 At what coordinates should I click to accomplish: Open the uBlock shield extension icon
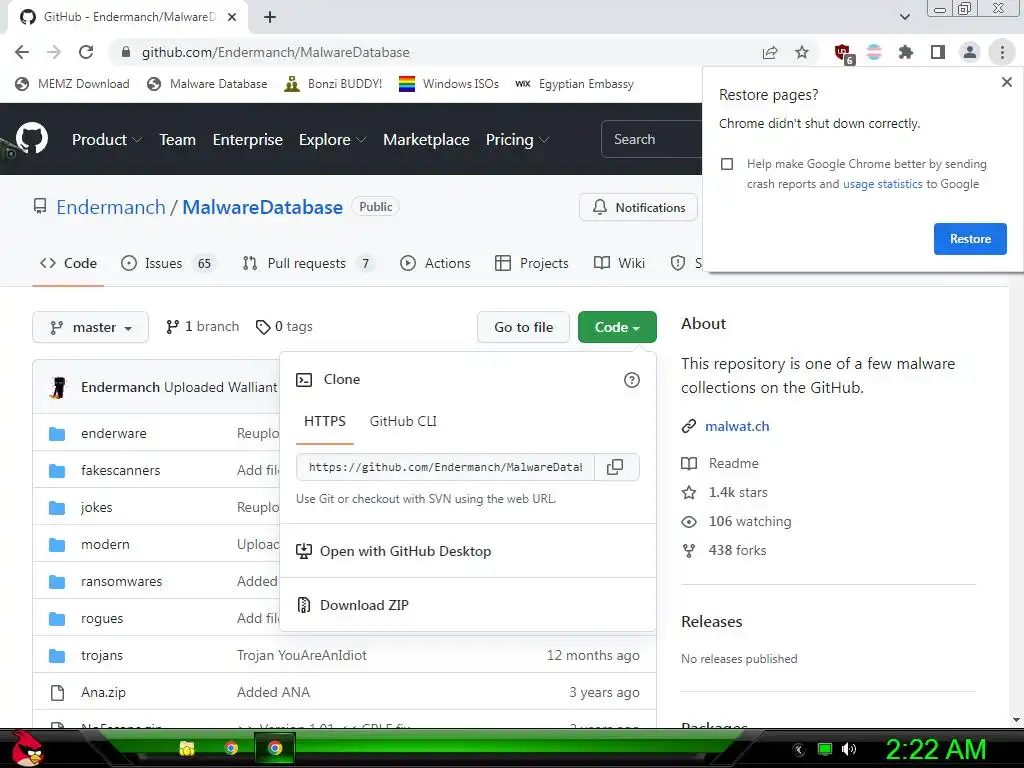[843, 53]
